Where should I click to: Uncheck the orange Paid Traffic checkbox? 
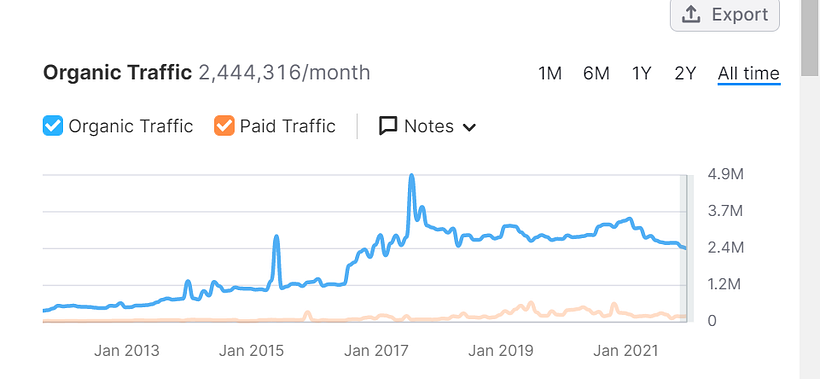tap(224, 126)
